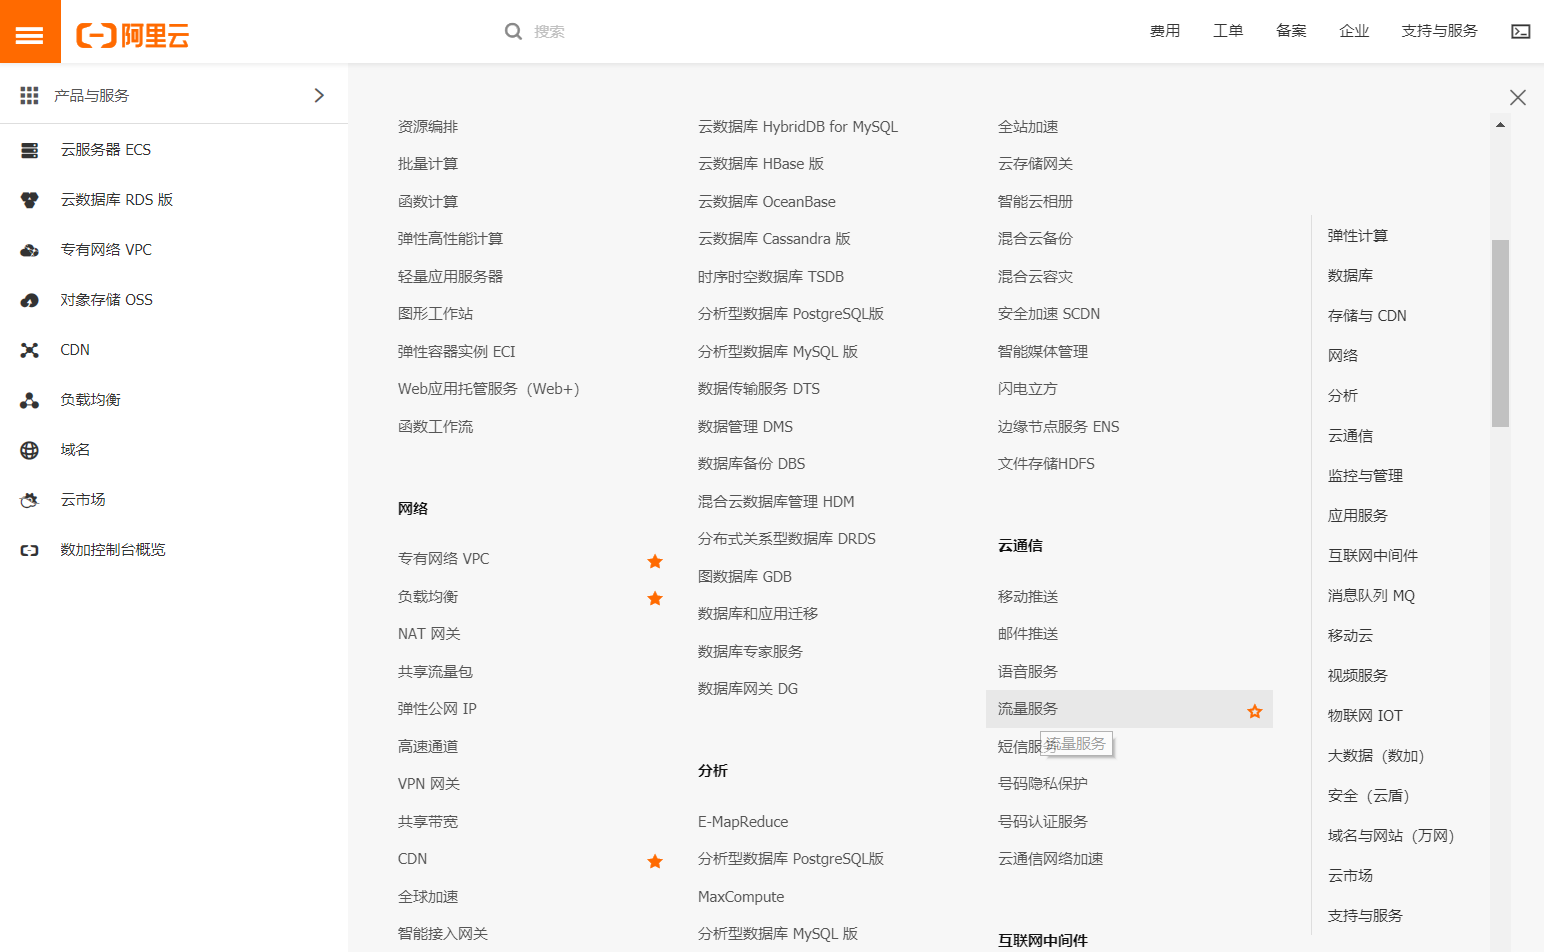Image resolution: width=1544 pixels, height=952 pixels.
Task: Open MaxCompute link
Action: 741,897
